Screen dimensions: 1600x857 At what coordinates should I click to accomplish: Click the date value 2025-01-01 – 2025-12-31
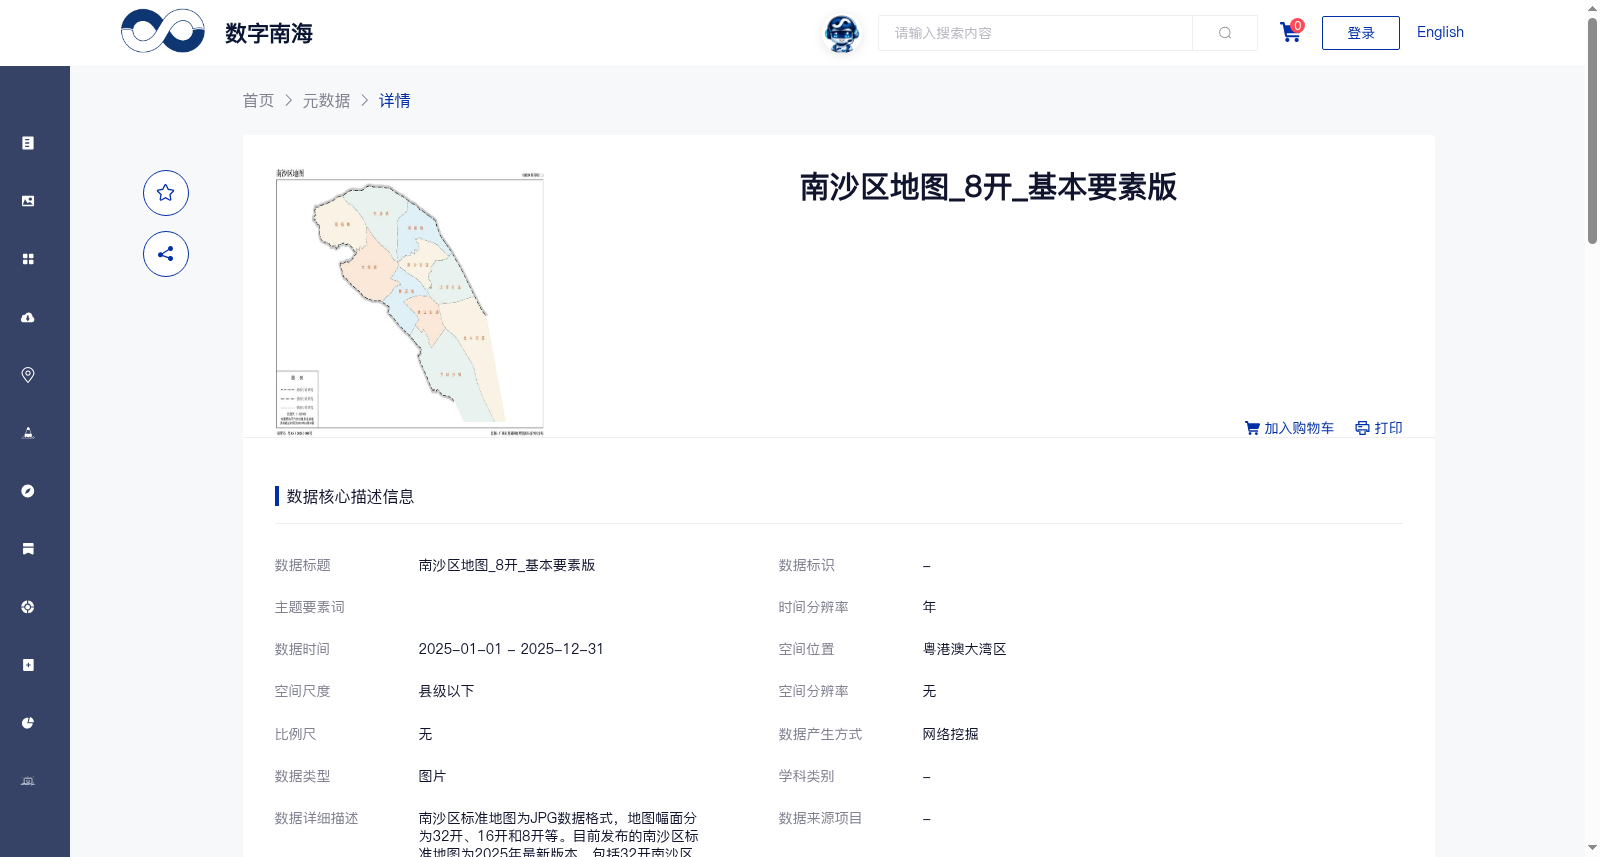[511, 649]
